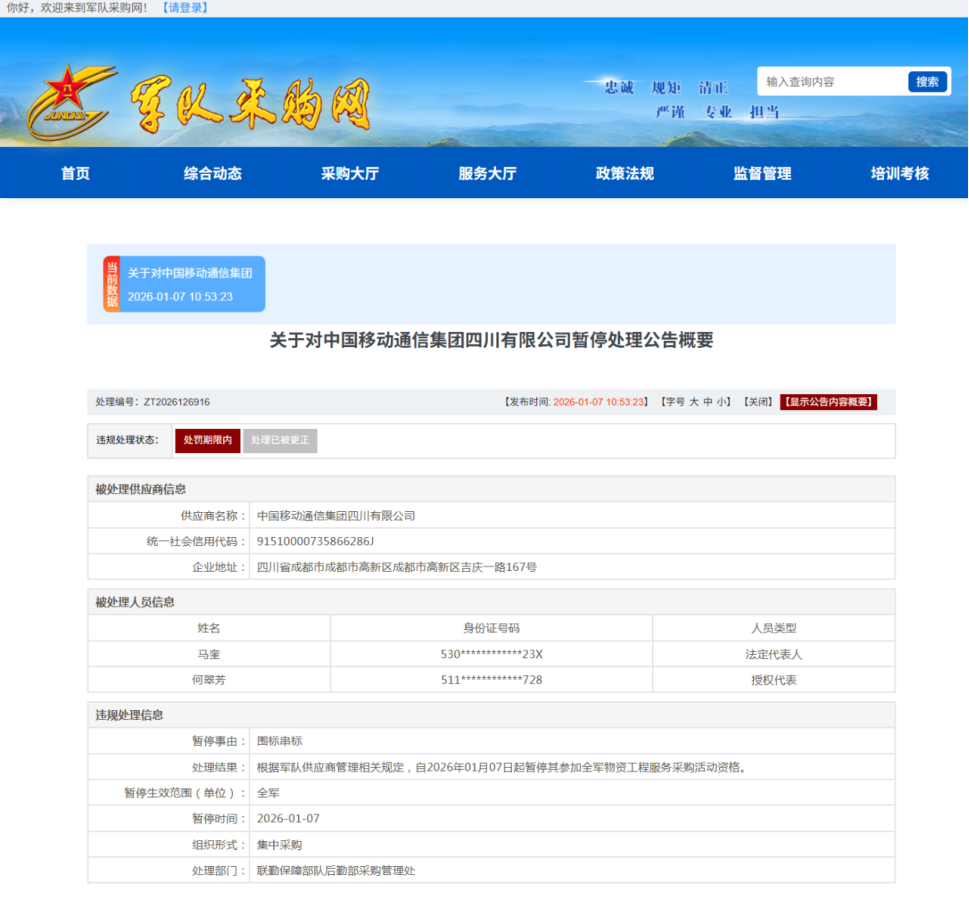This screenshot has width=969, height=901.
Task: Set font size to 小
Action: coord(721,402)
